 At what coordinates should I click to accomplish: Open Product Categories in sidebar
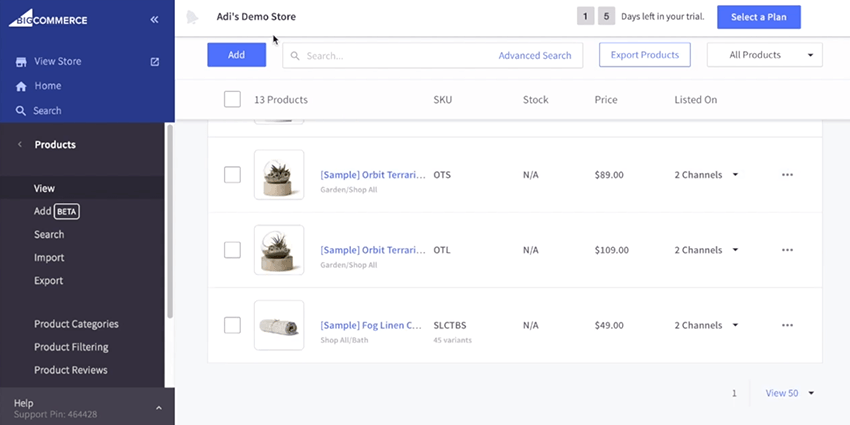76,324
